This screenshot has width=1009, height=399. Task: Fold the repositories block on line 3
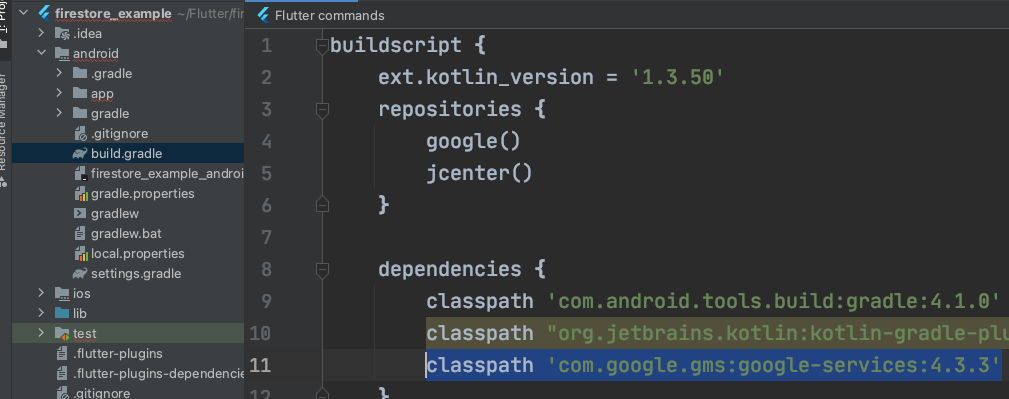pyautogui.click(x=322, y=110)
